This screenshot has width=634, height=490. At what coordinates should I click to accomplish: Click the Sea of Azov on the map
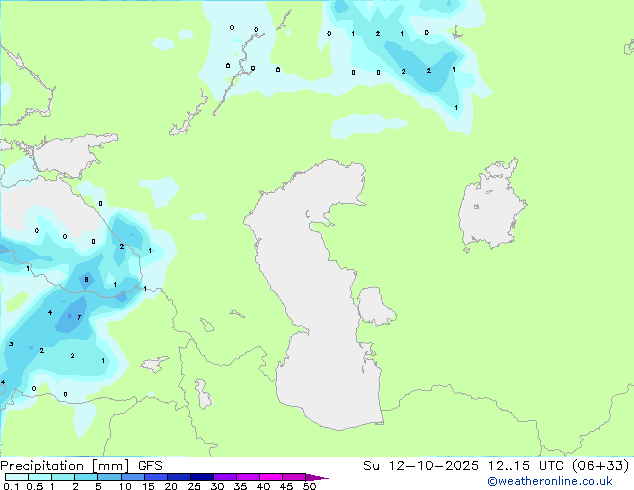(x=71, y=156)
